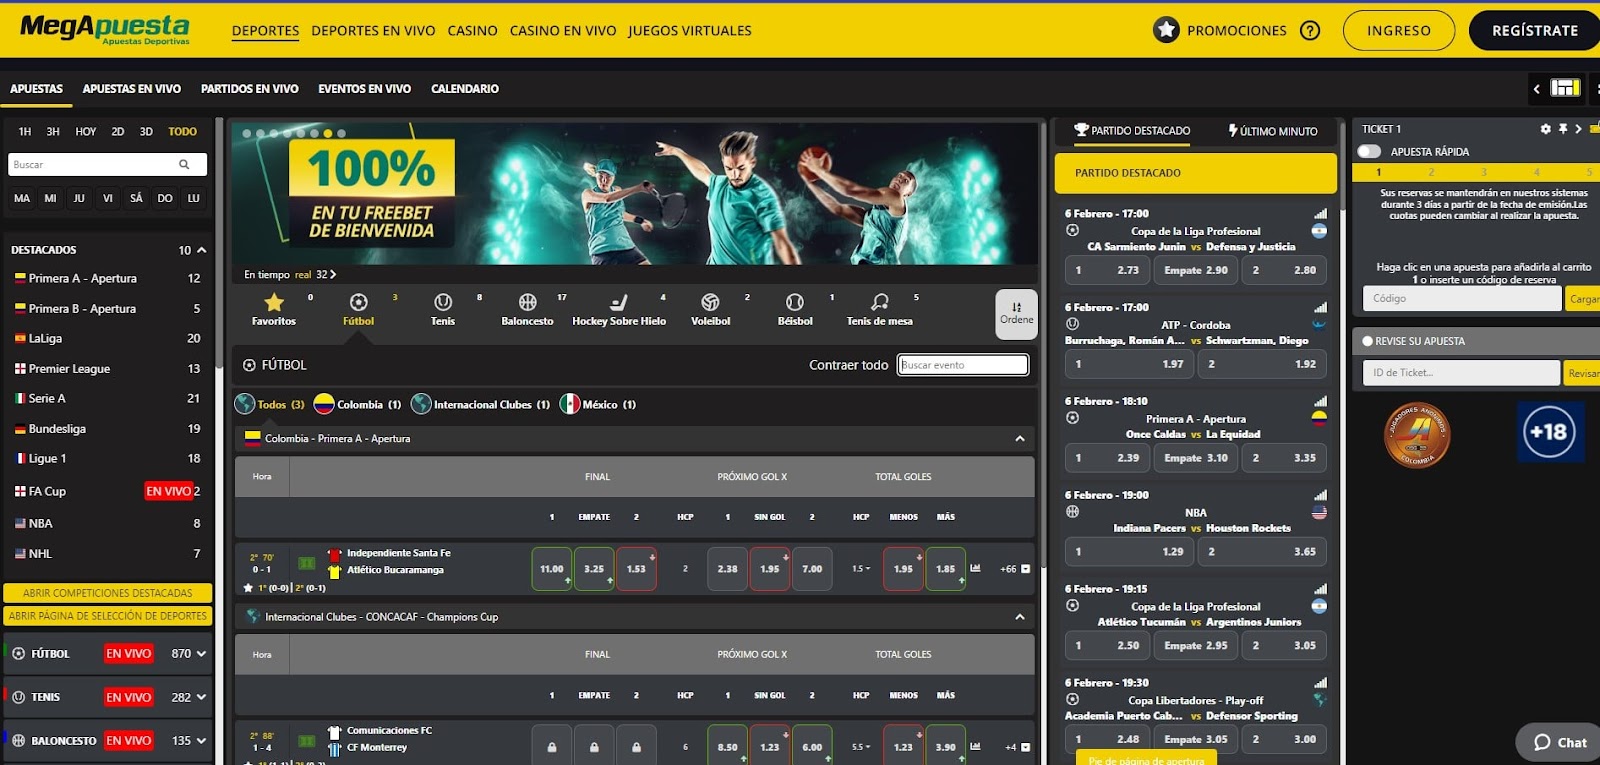Bet on 11.00 odds for Independiente Santa Fe
1600x765 pixels.
[x=552, y=568]
